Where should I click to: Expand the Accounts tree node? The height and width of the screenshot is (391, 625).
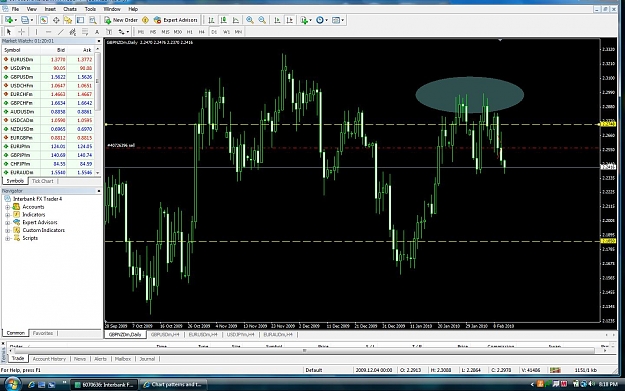pyautogui.click(x=7, y=207)
